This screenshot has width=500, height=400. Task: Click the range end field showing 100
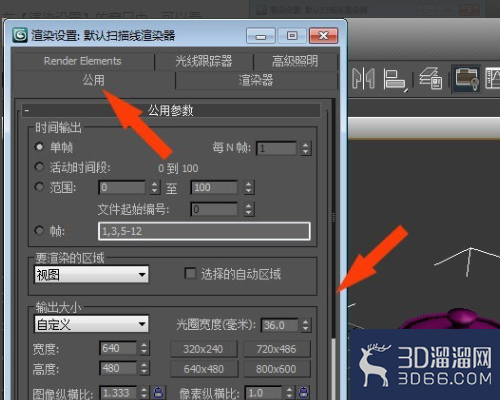[x=214, y=187]
